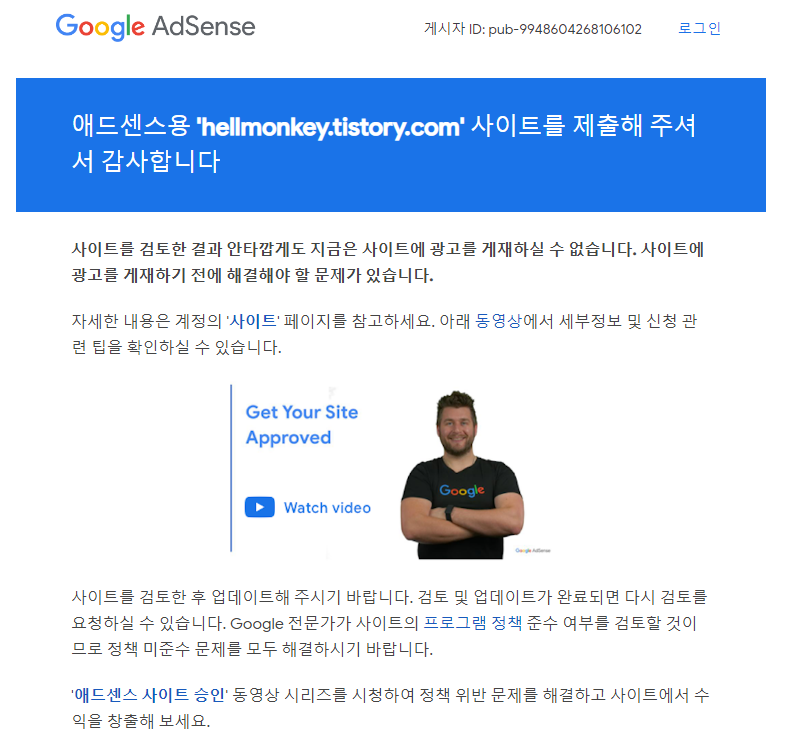Click the hellmonkey.tistory.com site name in banner

point(331,127)
